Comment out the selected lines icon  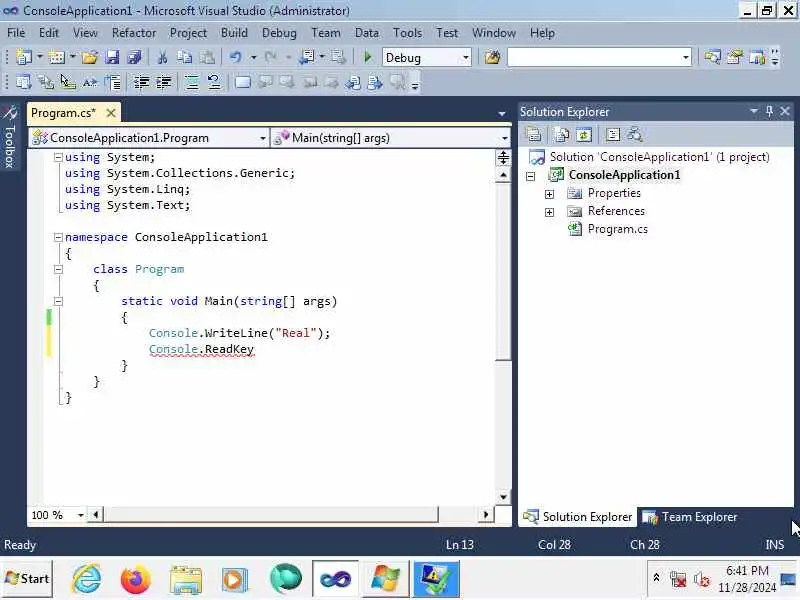click(192, 82)
